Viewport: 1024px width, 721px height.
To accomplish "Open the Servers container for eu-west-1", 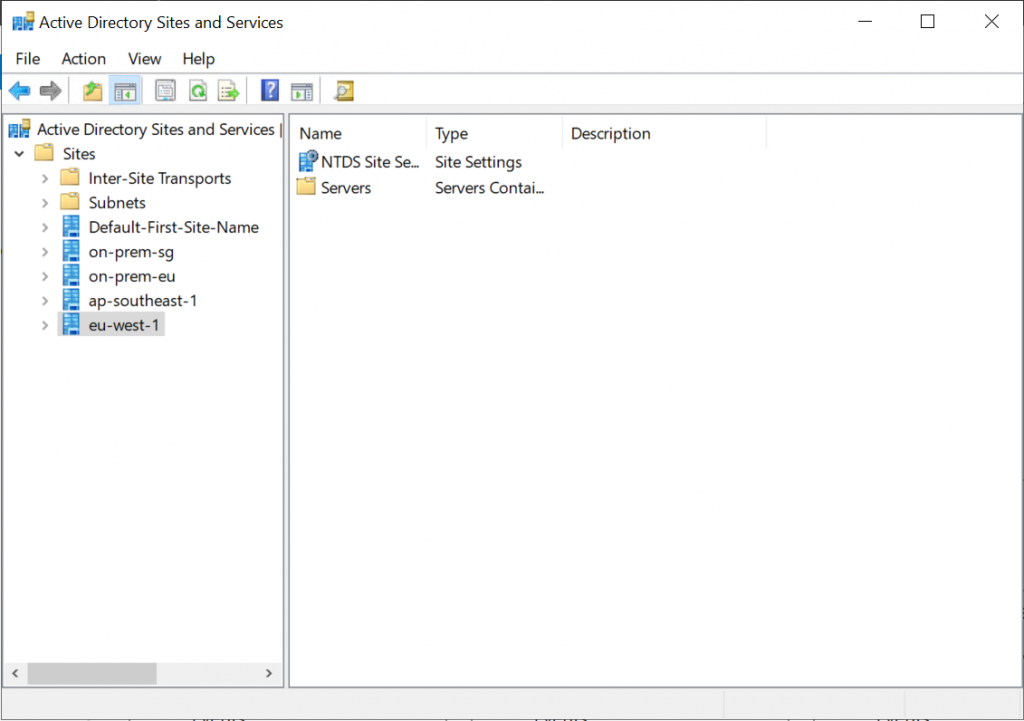I will click(x=345, y=187).
